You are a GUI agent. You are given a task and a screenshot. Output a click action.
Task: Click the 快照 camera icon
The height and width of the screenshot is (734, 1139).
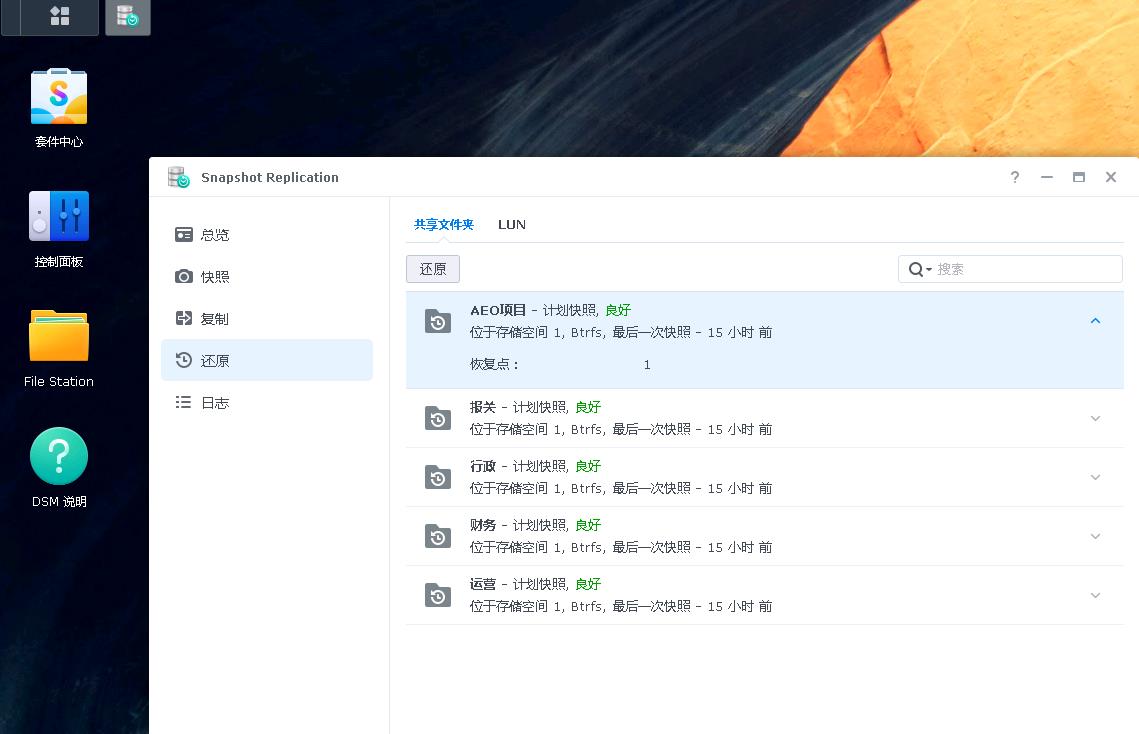pos(184,276)
